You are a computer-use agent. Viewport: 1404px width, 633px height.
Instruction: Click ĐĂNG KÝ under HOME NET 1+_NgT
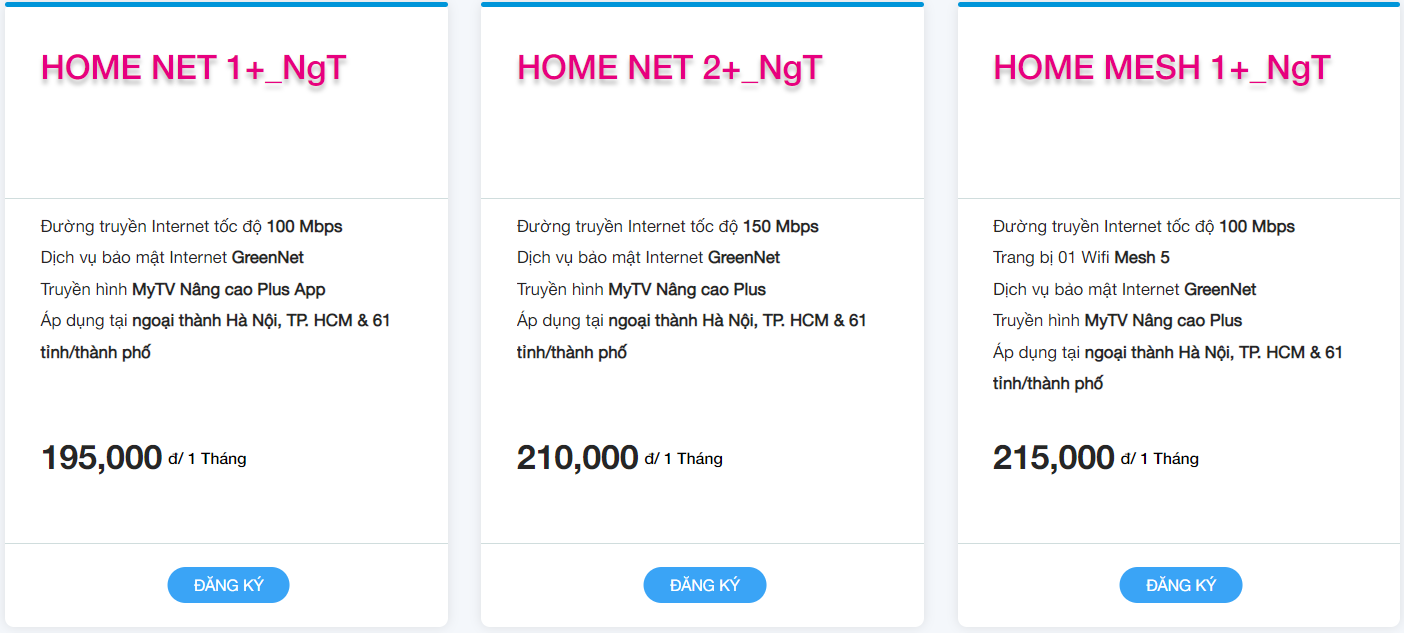coord(228,585)
